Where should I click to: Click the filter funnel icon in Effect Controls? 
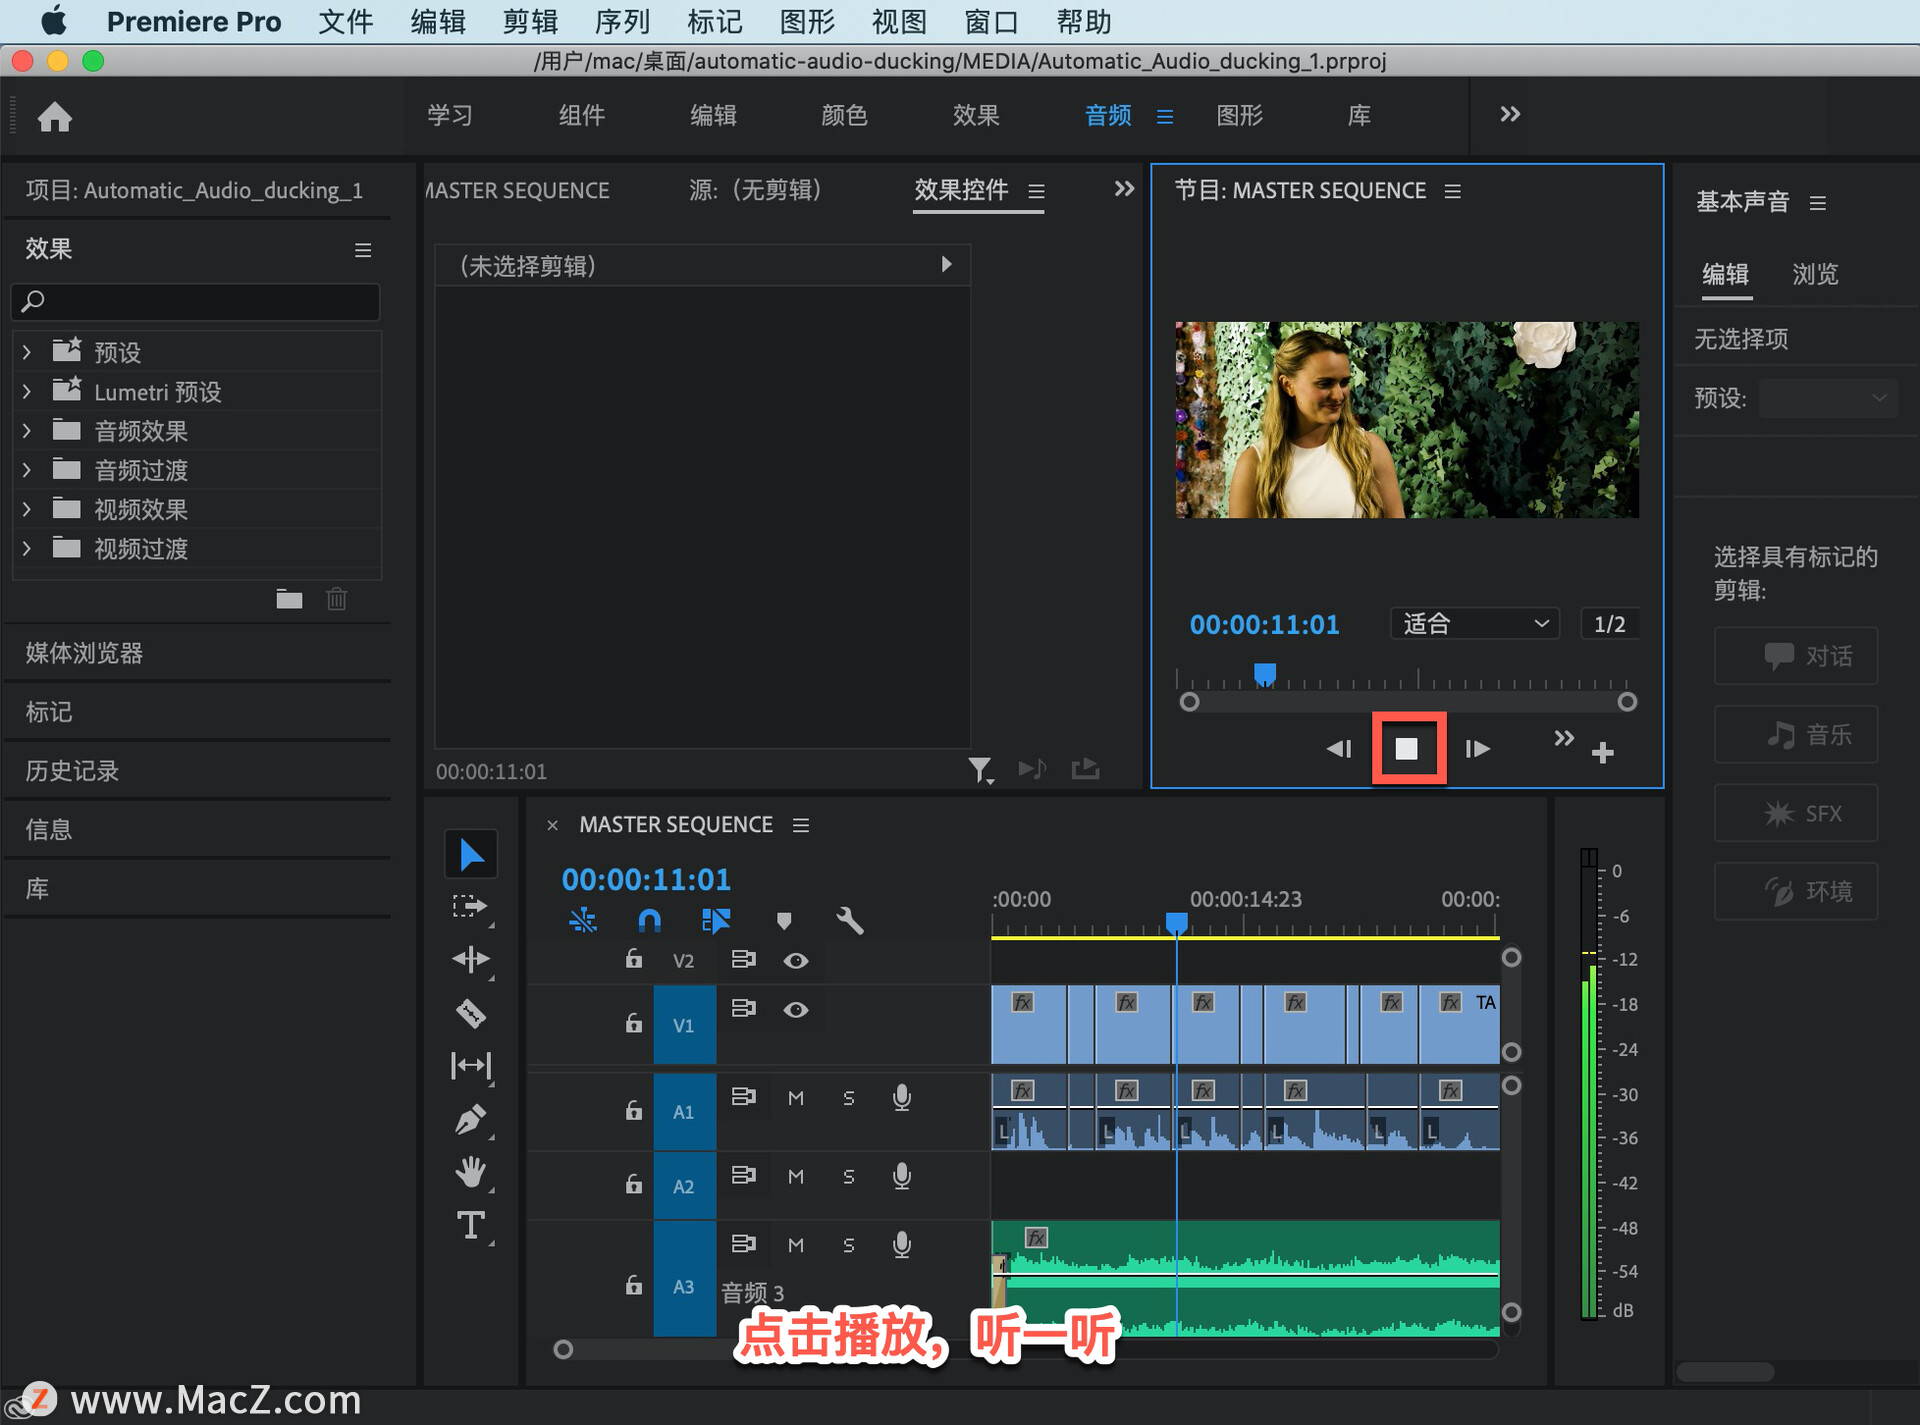980,769
